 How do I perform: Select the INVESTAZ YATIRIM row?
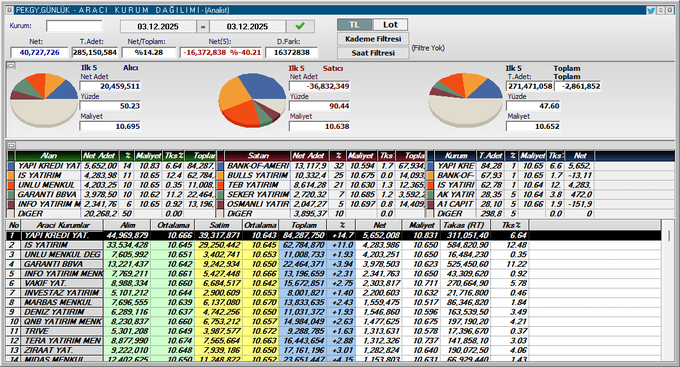(x=333, y=292)
